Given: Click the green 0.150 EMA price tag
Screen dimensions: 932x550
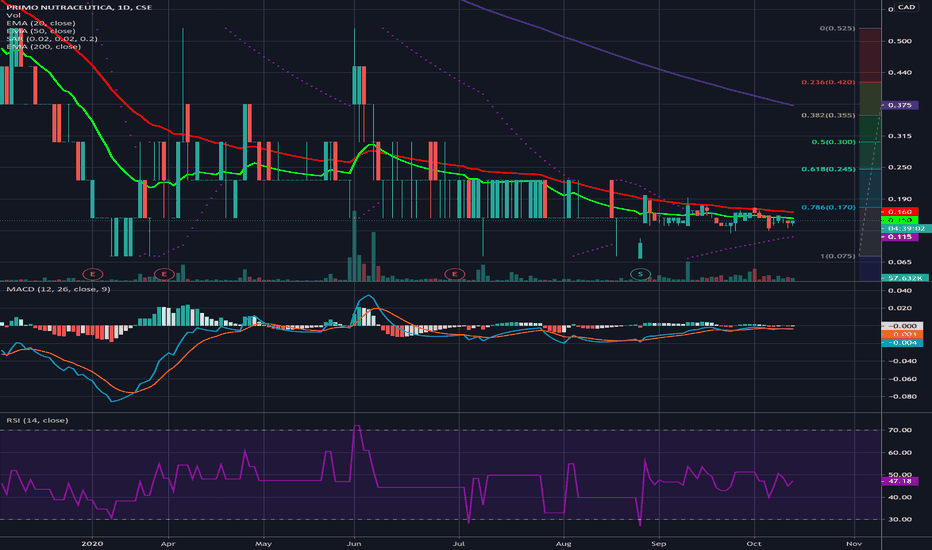Looking at the screenshot, I should pos(900,220).
